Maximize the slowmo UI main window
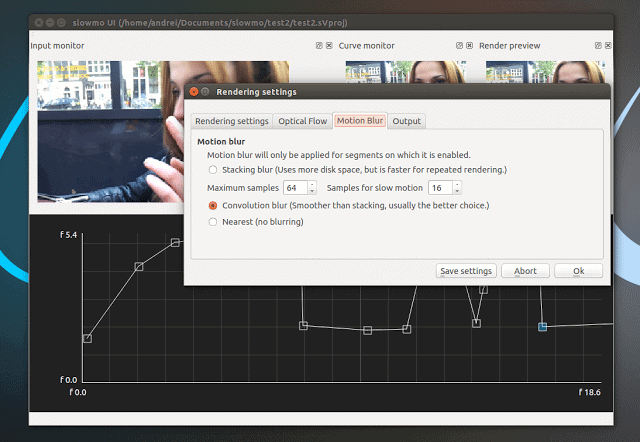 click(61, 22)
